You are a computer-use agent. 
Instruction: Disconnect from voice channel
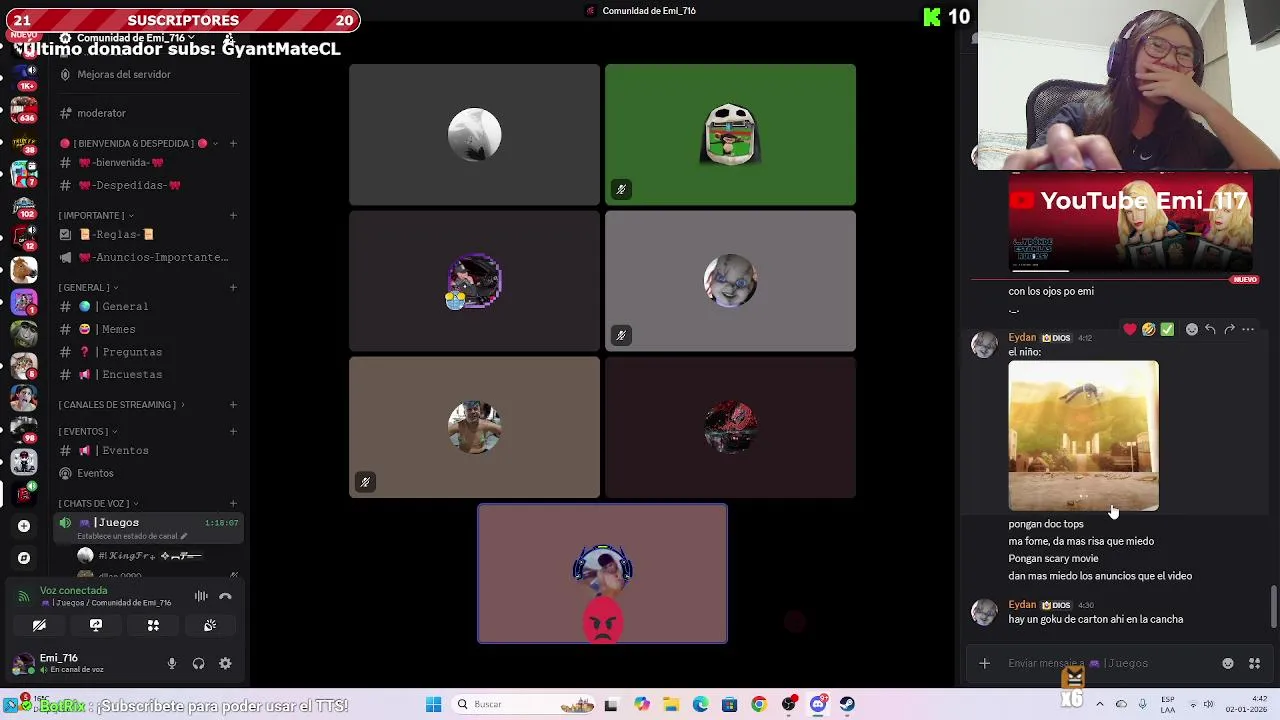click(x=225, y=596)
